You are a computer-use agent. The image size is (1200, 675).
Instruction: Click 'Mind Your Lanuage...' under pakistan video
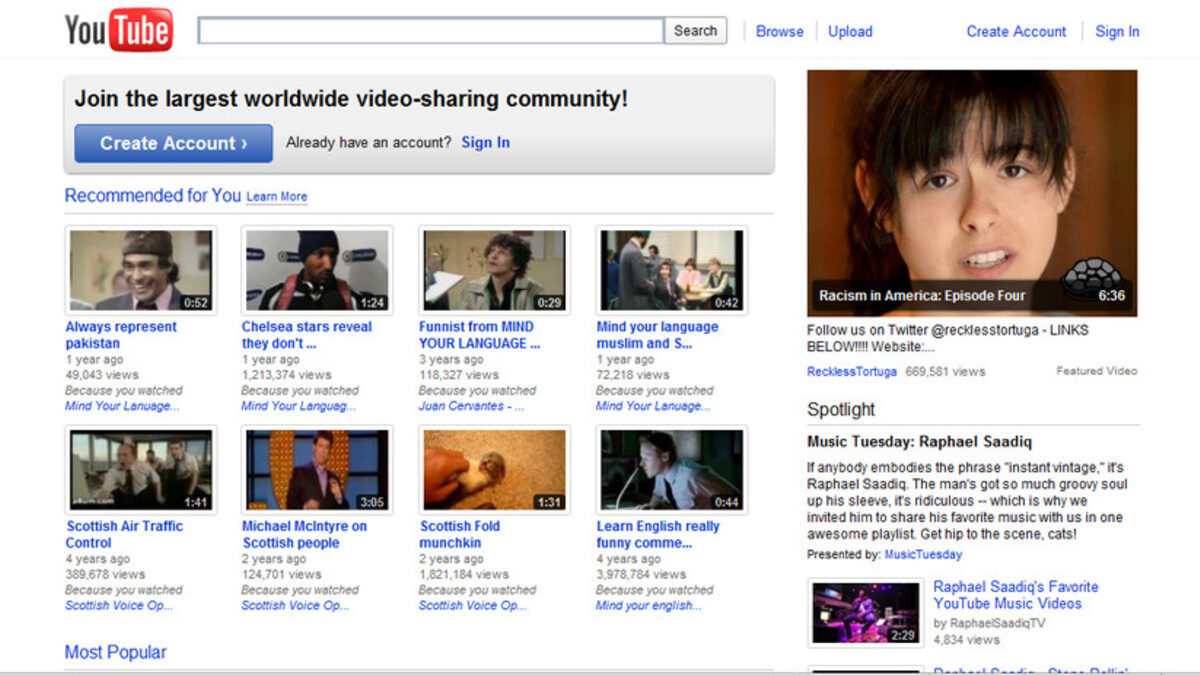(x=123, y=406)
